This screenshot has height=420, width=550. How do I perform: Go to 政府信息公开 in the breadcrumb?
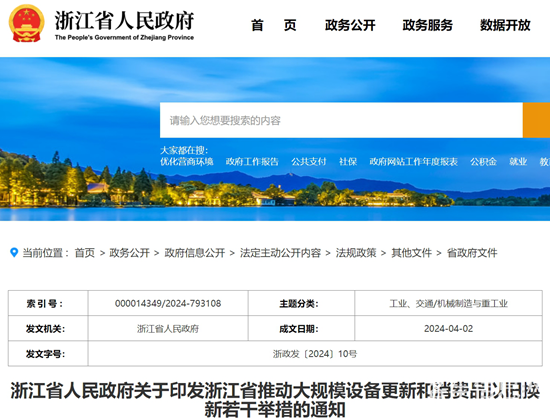(195, 253)
